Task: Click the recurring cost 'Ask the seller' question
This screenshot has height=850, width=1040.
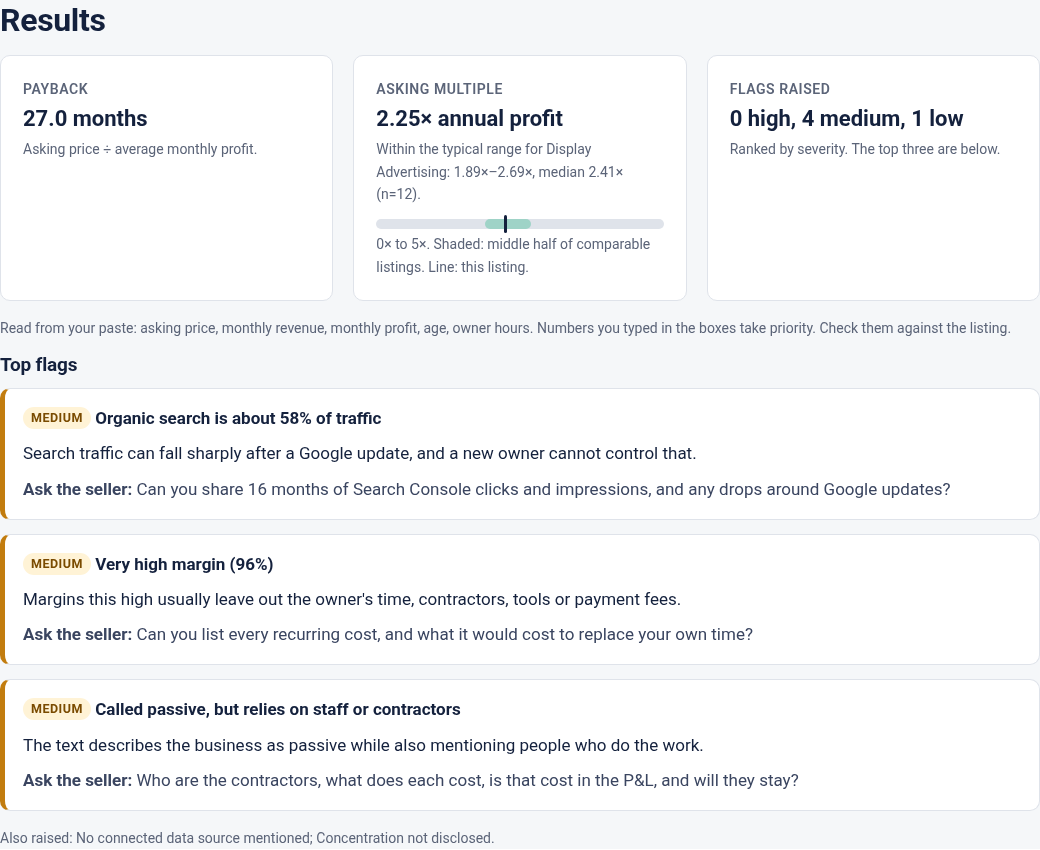Action: point(388,635)
